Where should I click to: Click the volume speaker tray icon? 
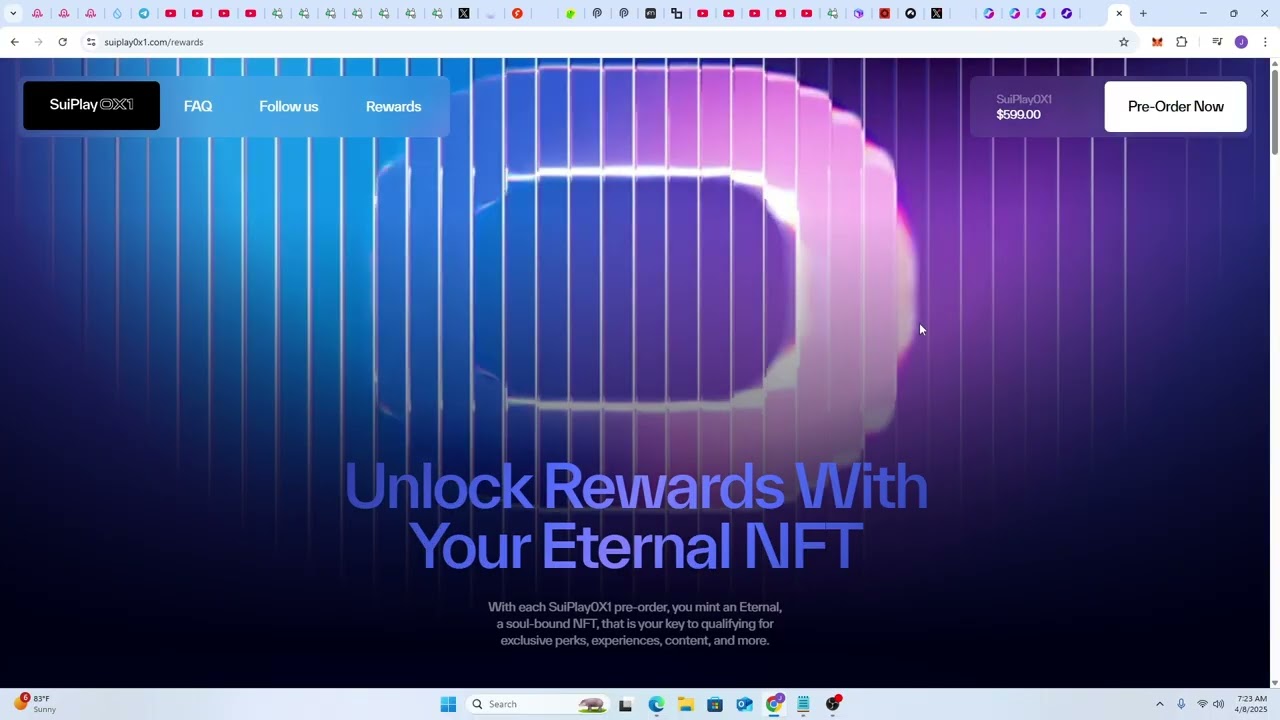[x=1218, y=704]
